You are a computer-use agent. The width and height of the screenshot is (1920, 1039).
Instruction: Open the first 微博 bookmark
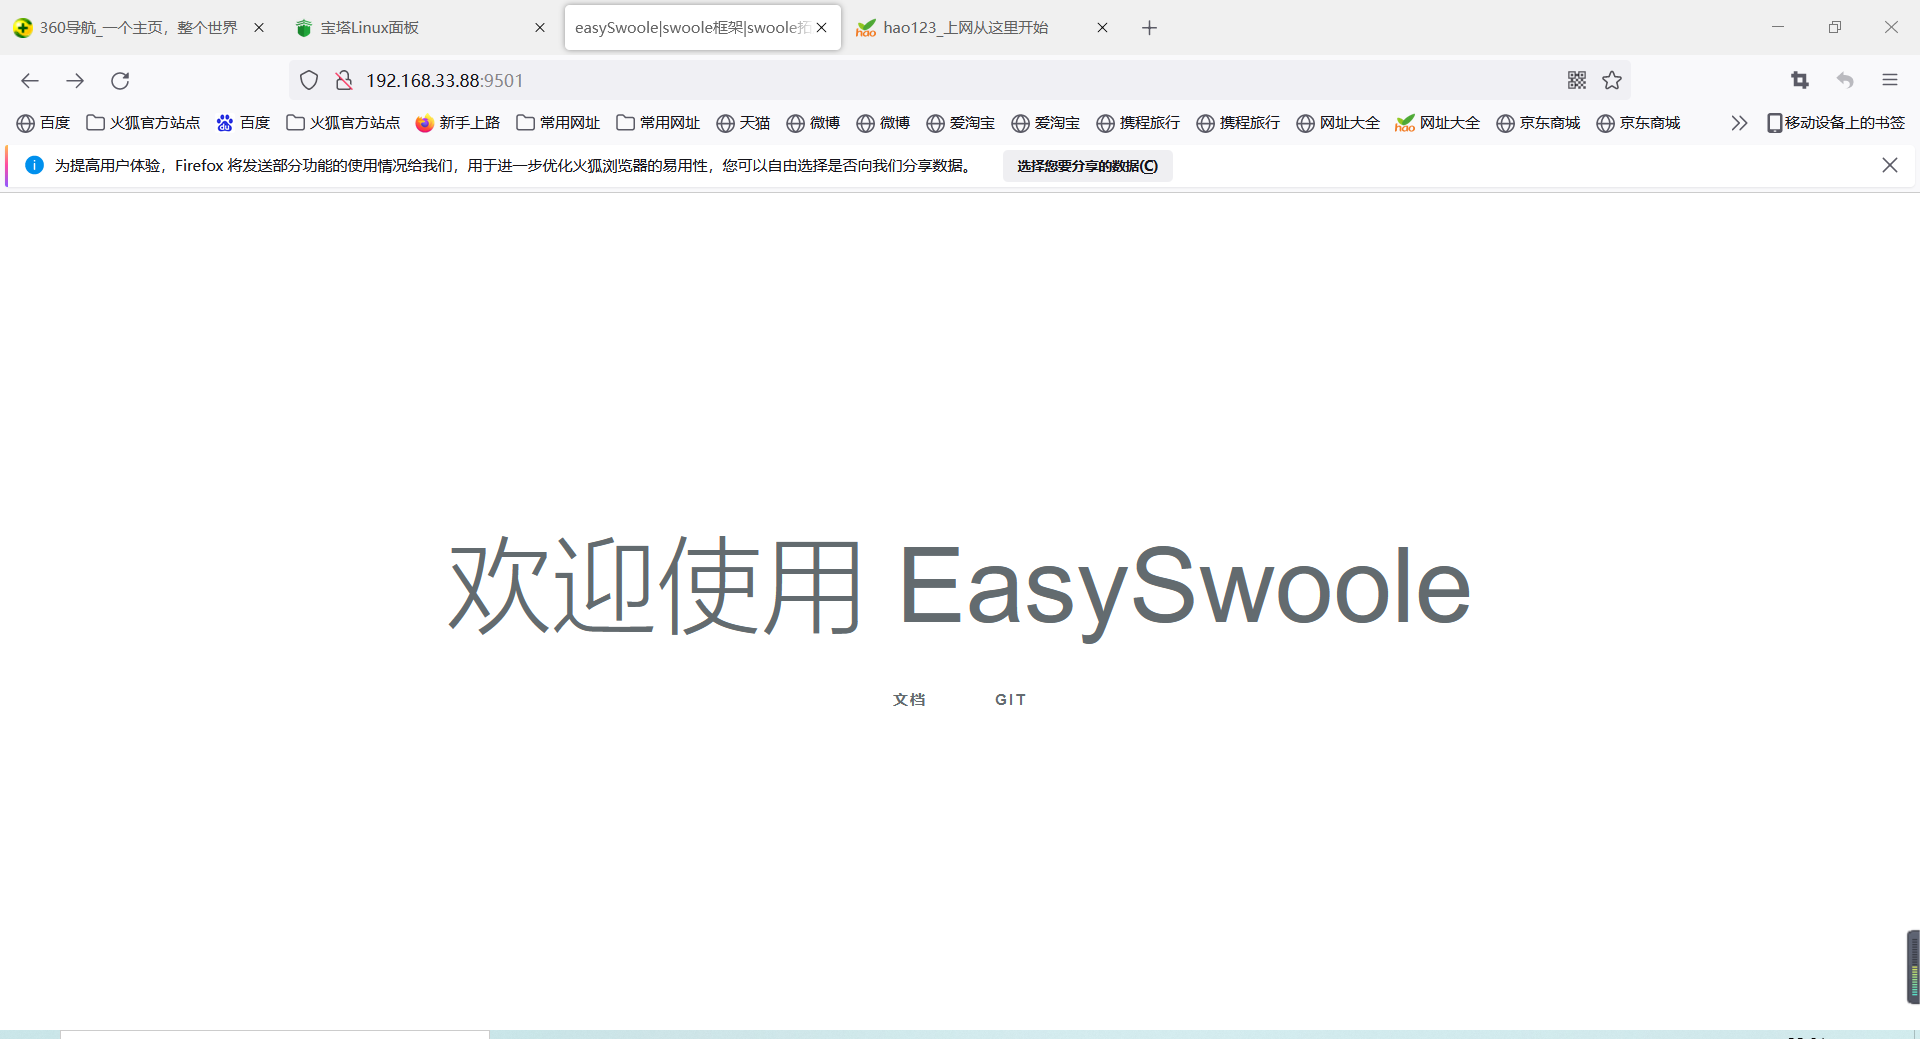[x=813, y=123]
